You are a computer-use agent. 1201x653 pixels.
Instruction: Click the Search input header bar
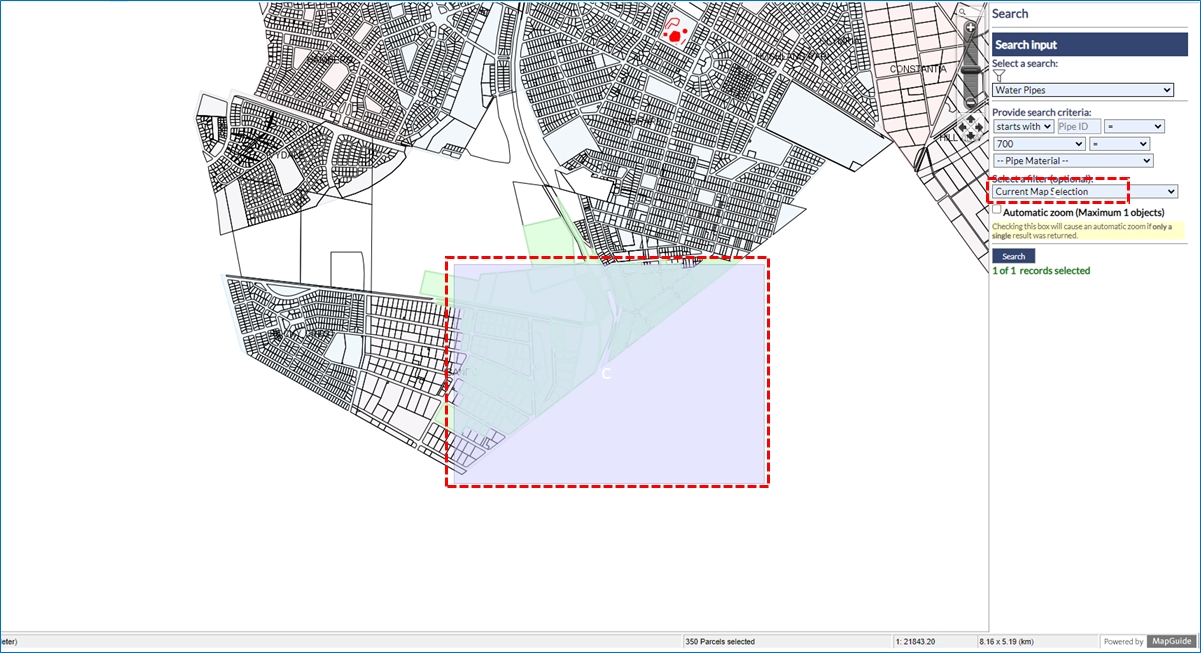point(1089,45)
